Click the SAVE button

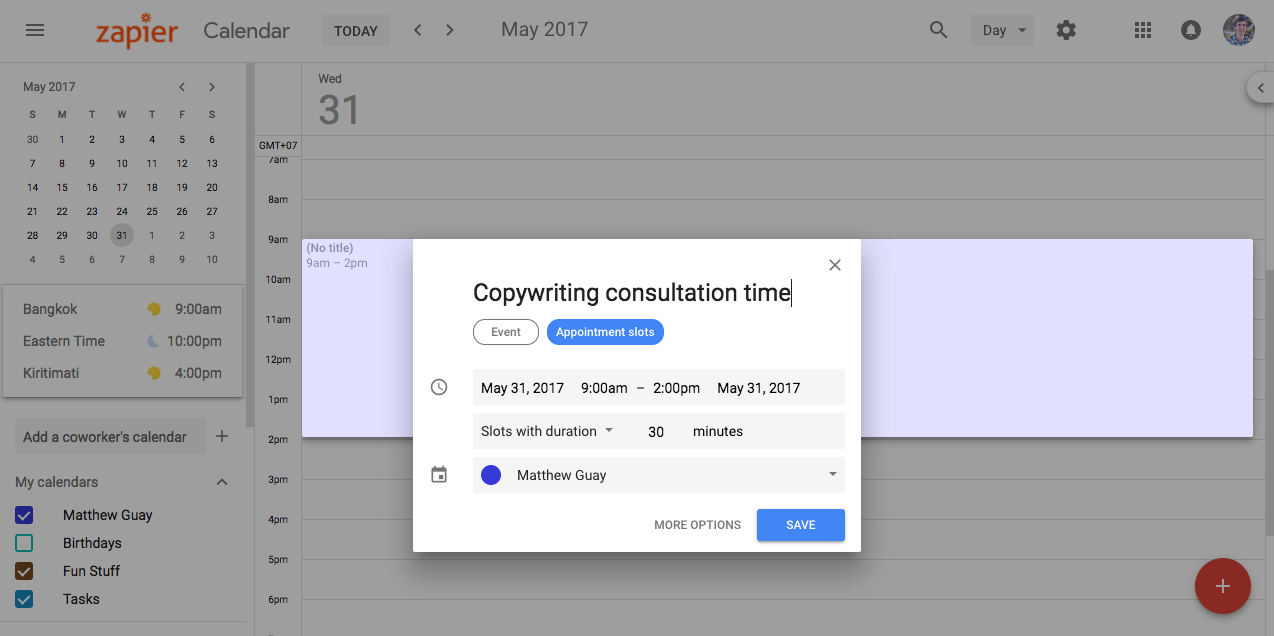[801, 525]
